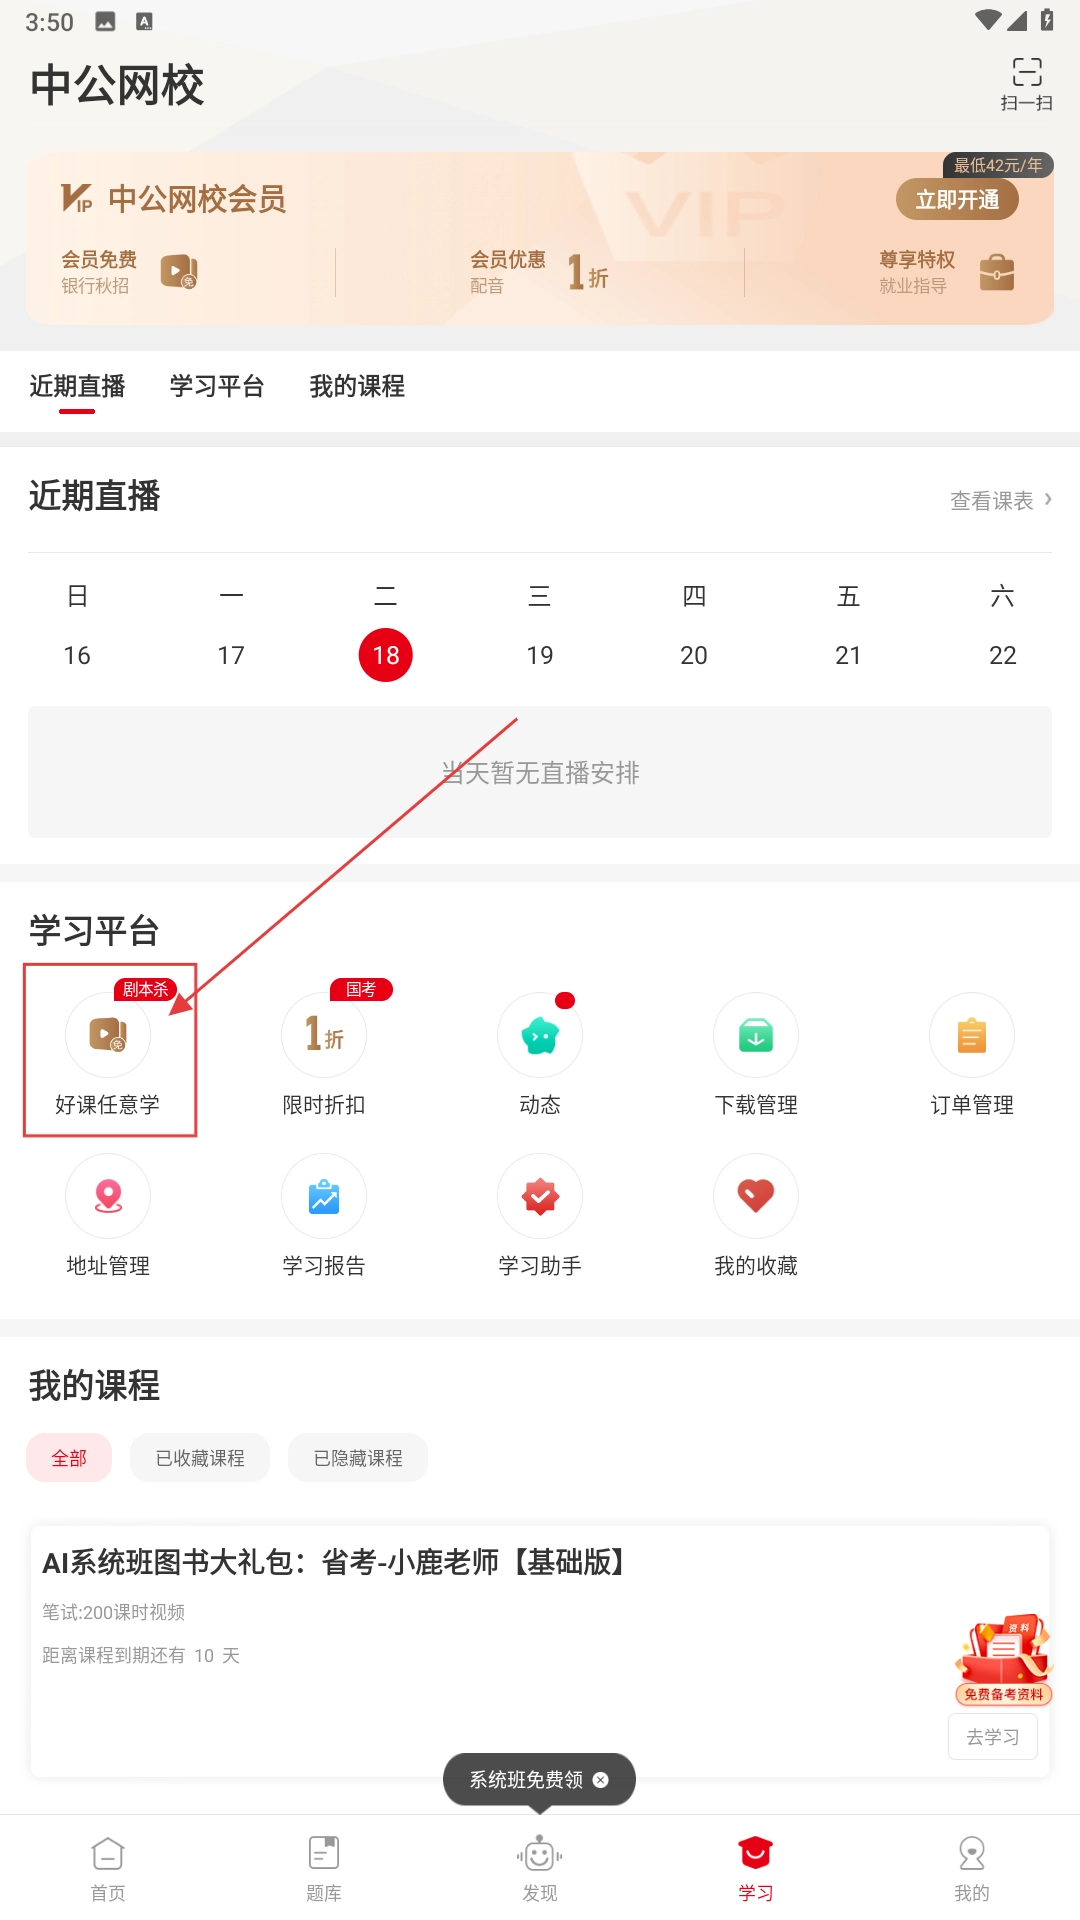Image resolution: width=1080 pixels, height=1920 pixels.
Task: Open 订单管理 order management
Action: [x=972, y=1036]
